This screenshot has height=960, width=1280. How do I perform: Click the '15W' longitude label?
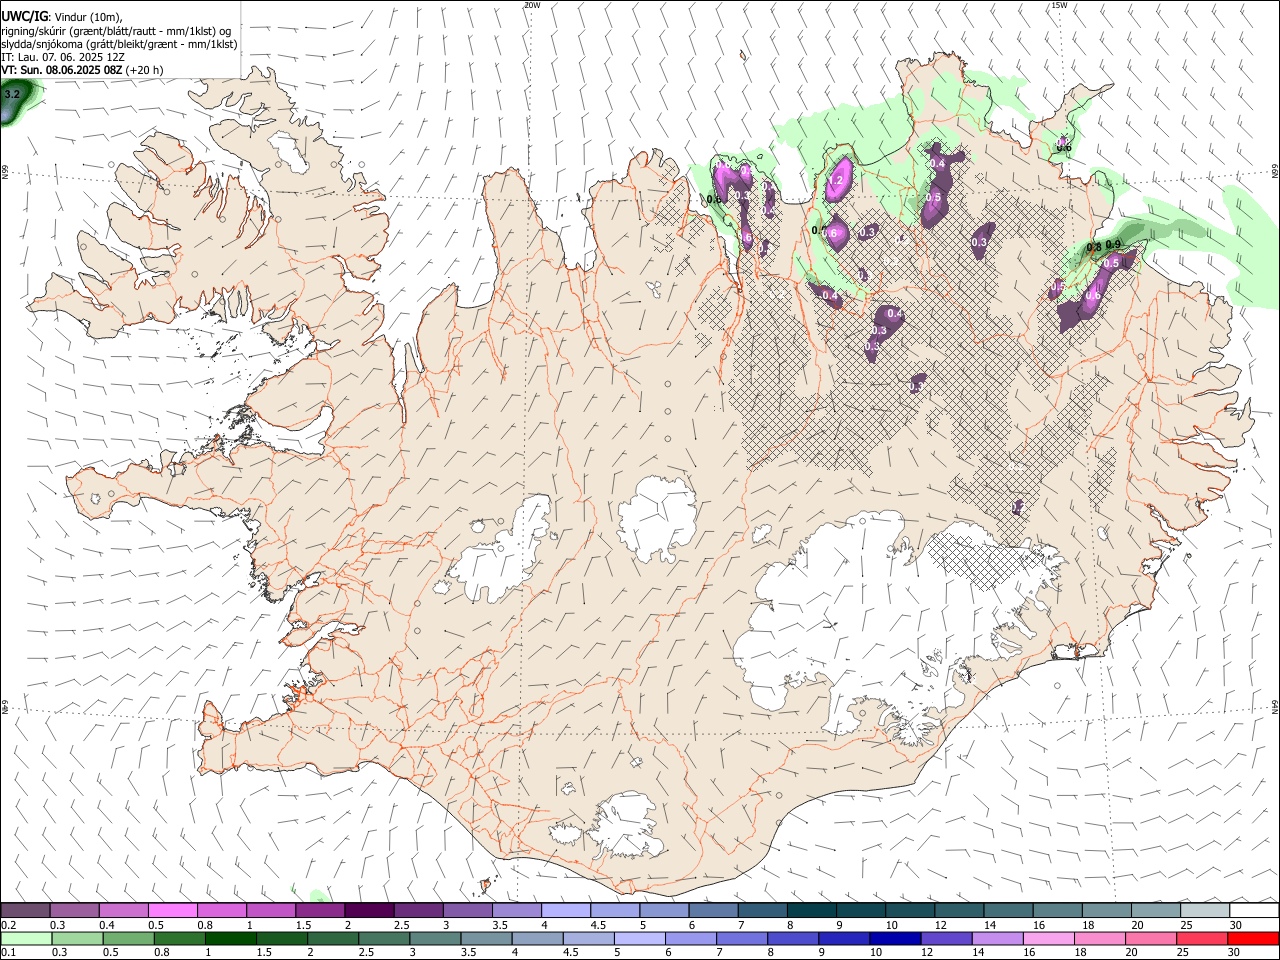[x=1059, y=5]
